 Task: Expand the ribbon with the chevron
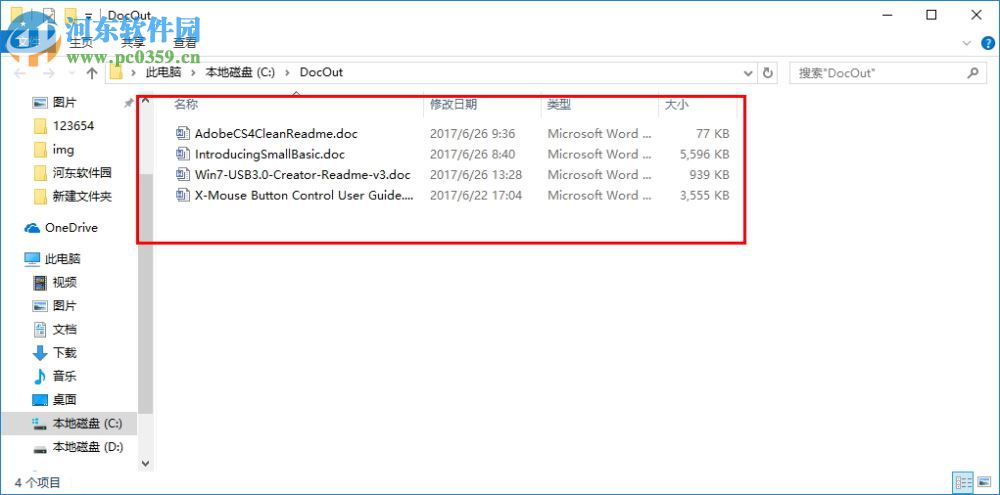coord(966,43)
